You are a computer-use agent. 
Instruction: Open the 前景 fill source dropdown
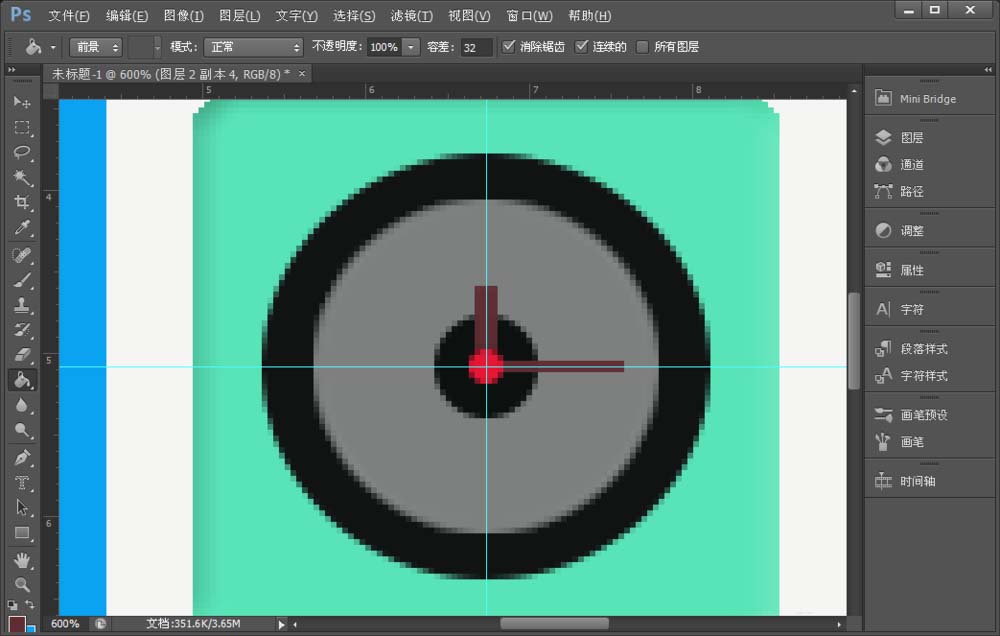[x=95, y=46]
